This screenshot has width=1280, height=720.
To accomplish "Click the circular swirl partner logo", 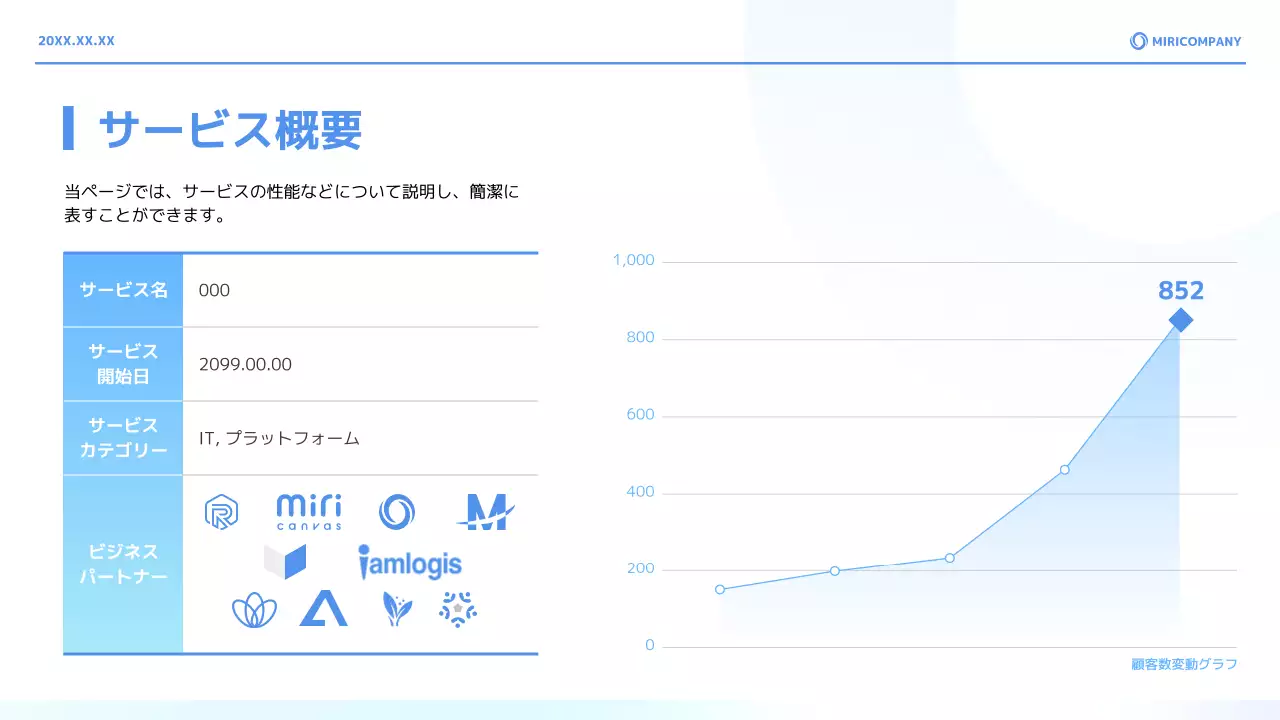I will pyautogui.click(x=396, y=512).
